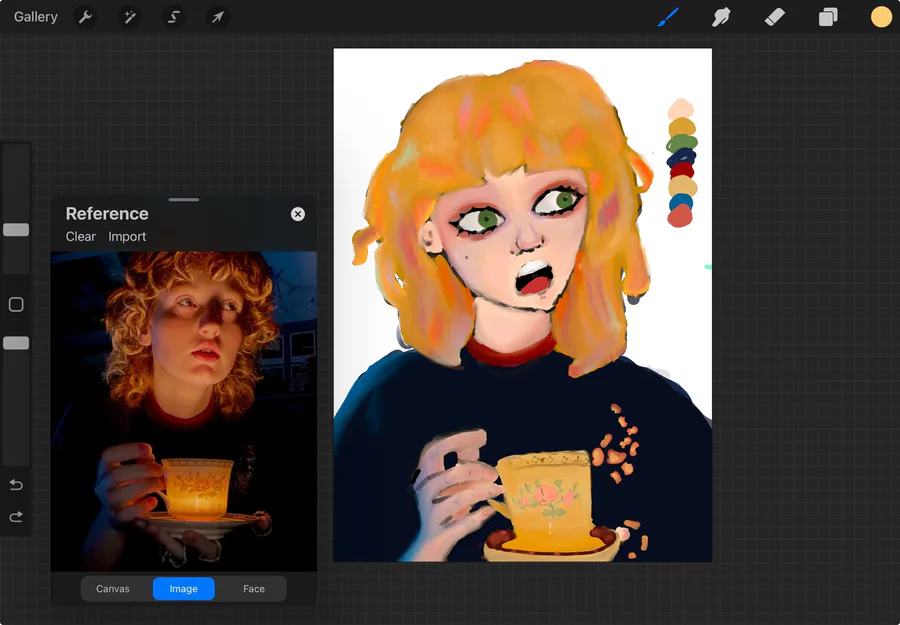Open the Gallery
The width and height of the screenshot is (900, 625).
point(36,17)
